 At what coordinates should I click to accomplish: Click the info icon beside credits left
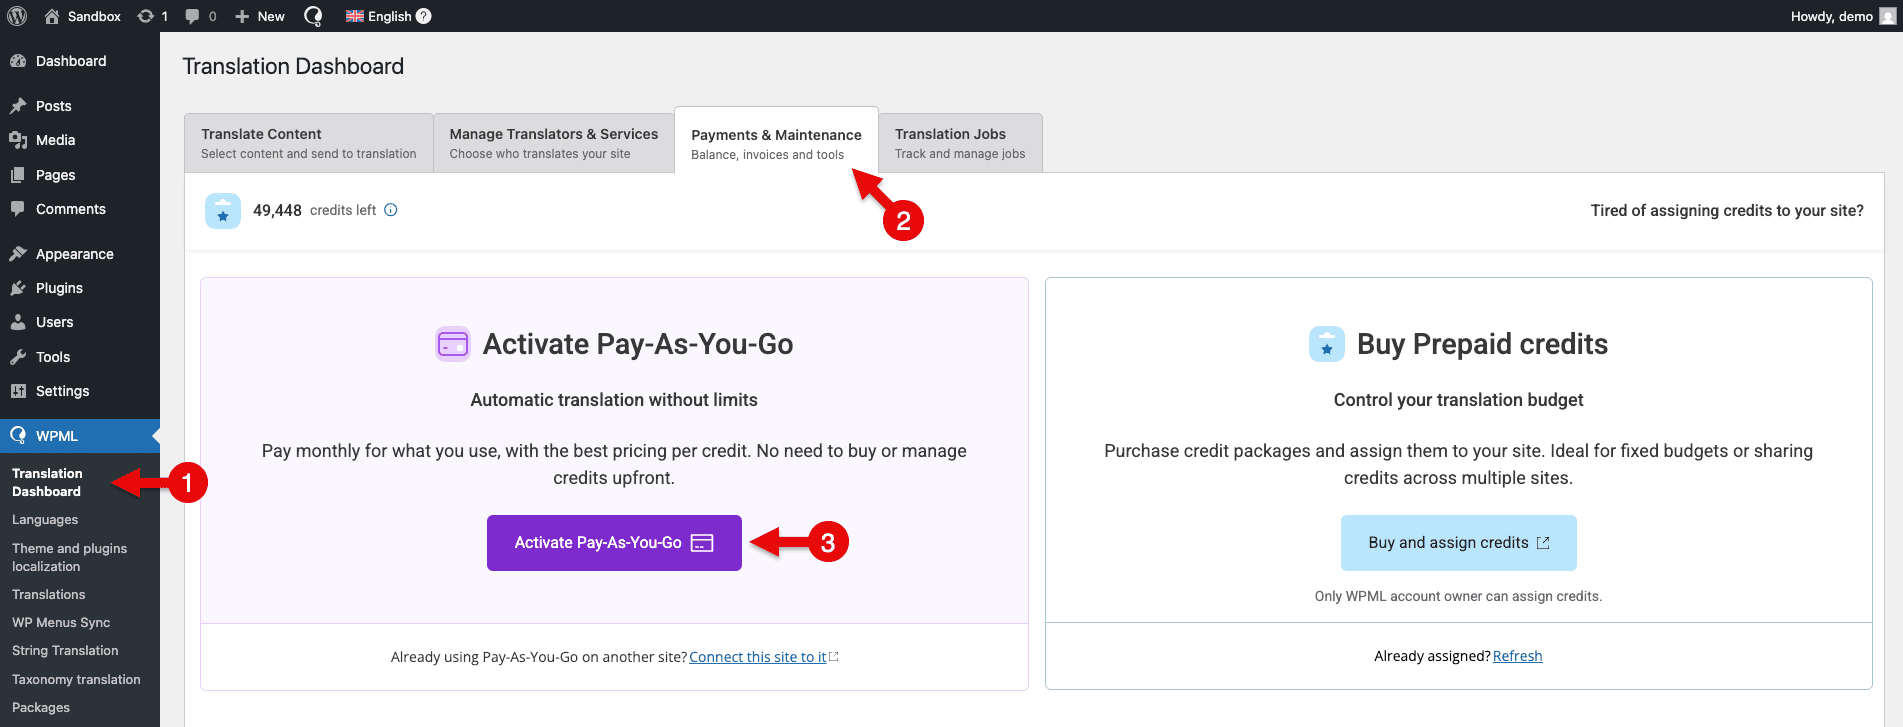(391, 210)
